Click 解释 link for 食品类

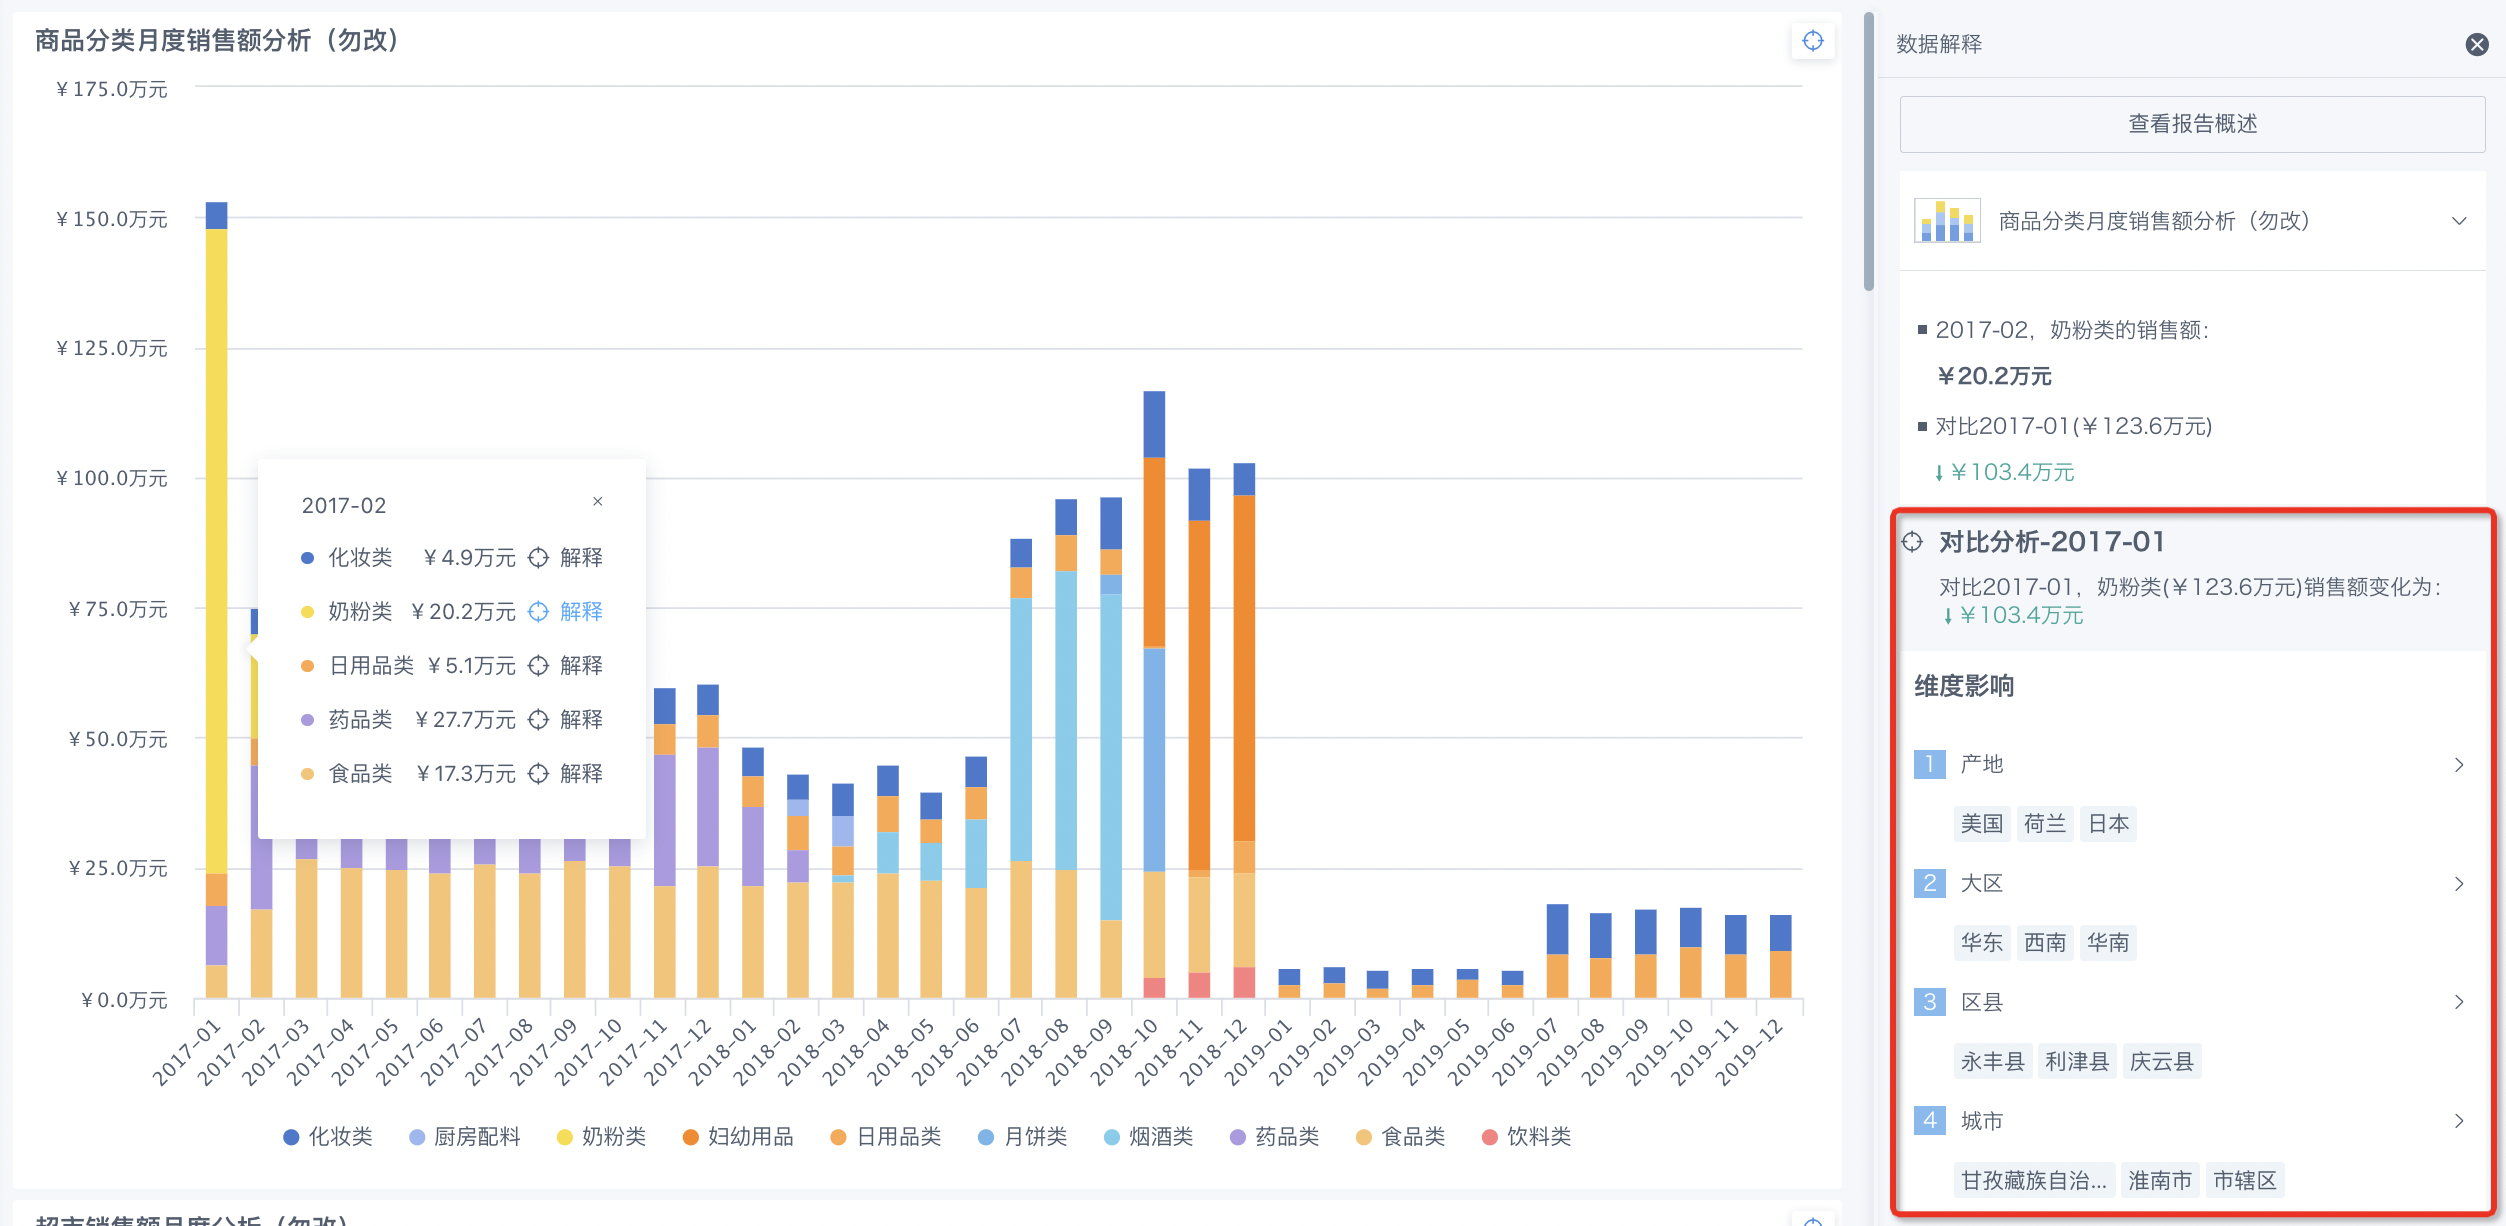click(x=581, y=773)
